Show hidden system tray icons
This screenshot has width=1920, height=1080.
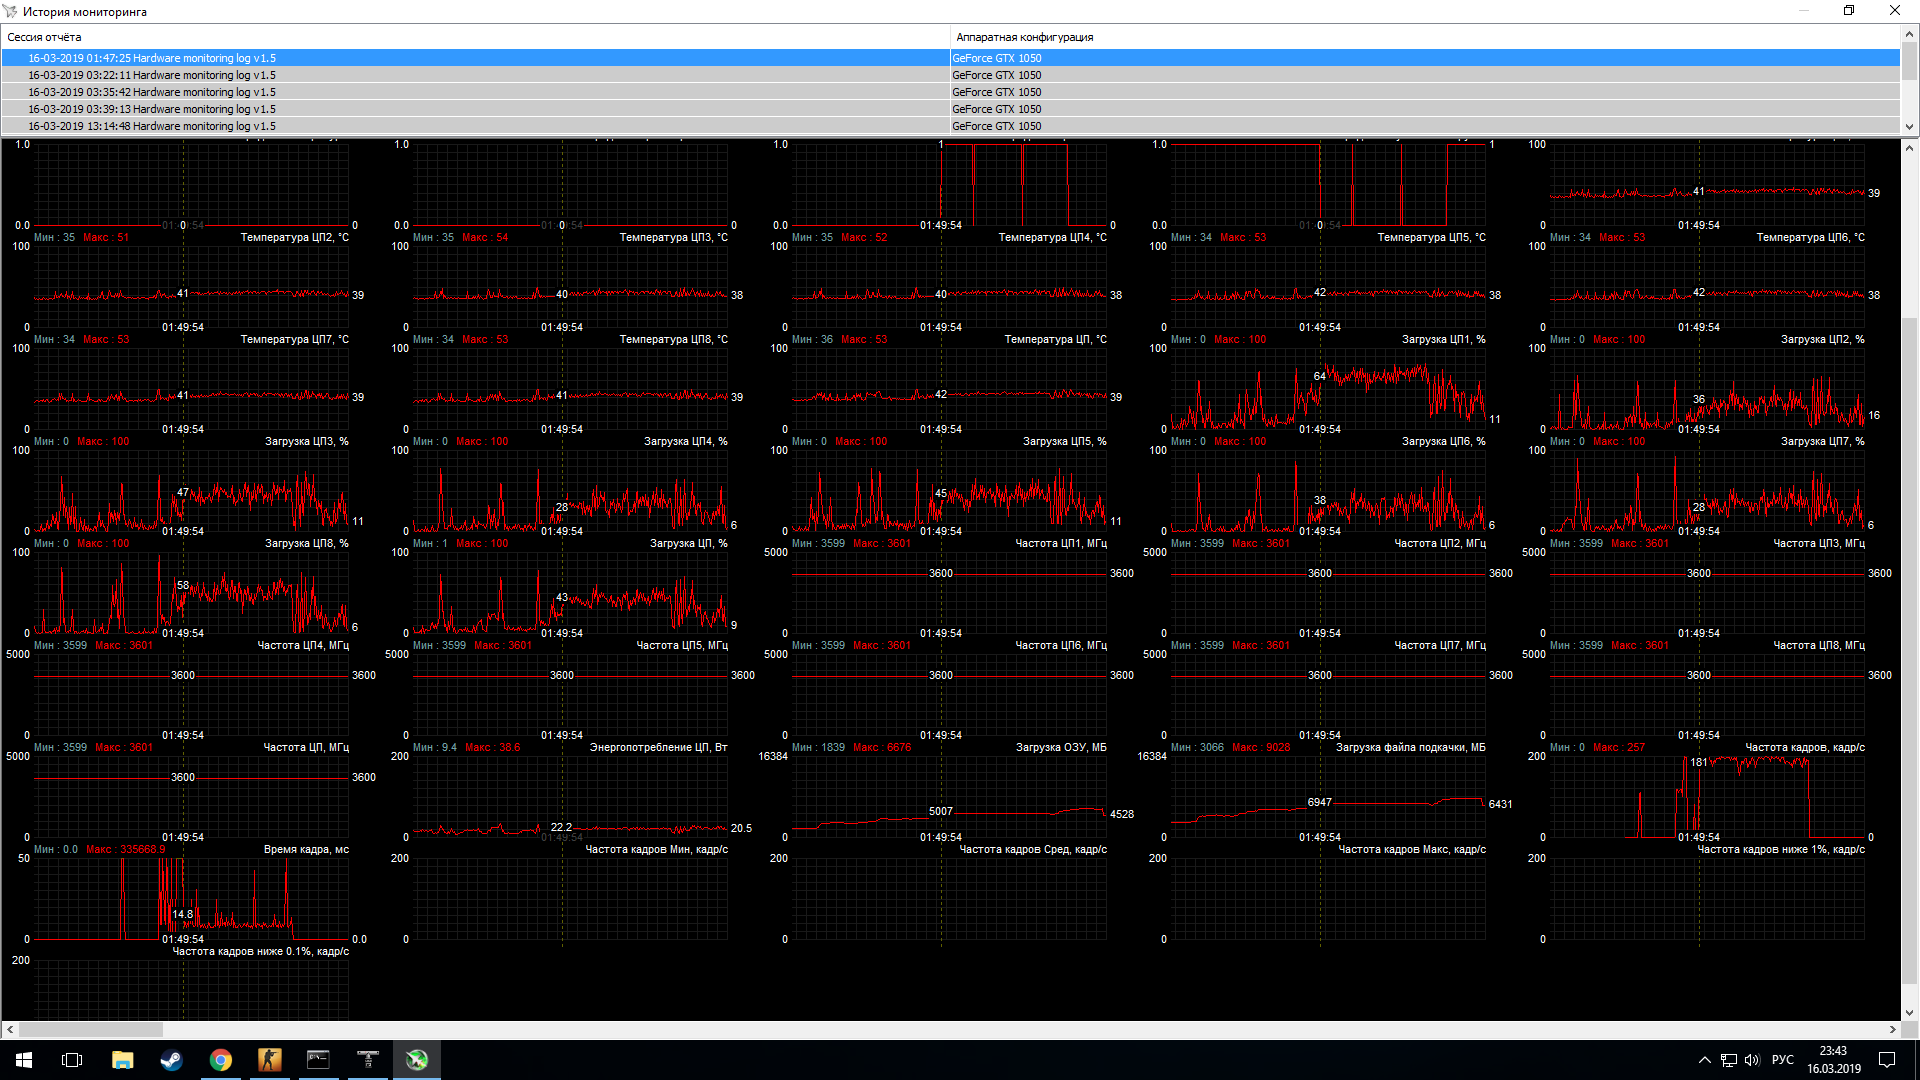tap(1704, 1060)
